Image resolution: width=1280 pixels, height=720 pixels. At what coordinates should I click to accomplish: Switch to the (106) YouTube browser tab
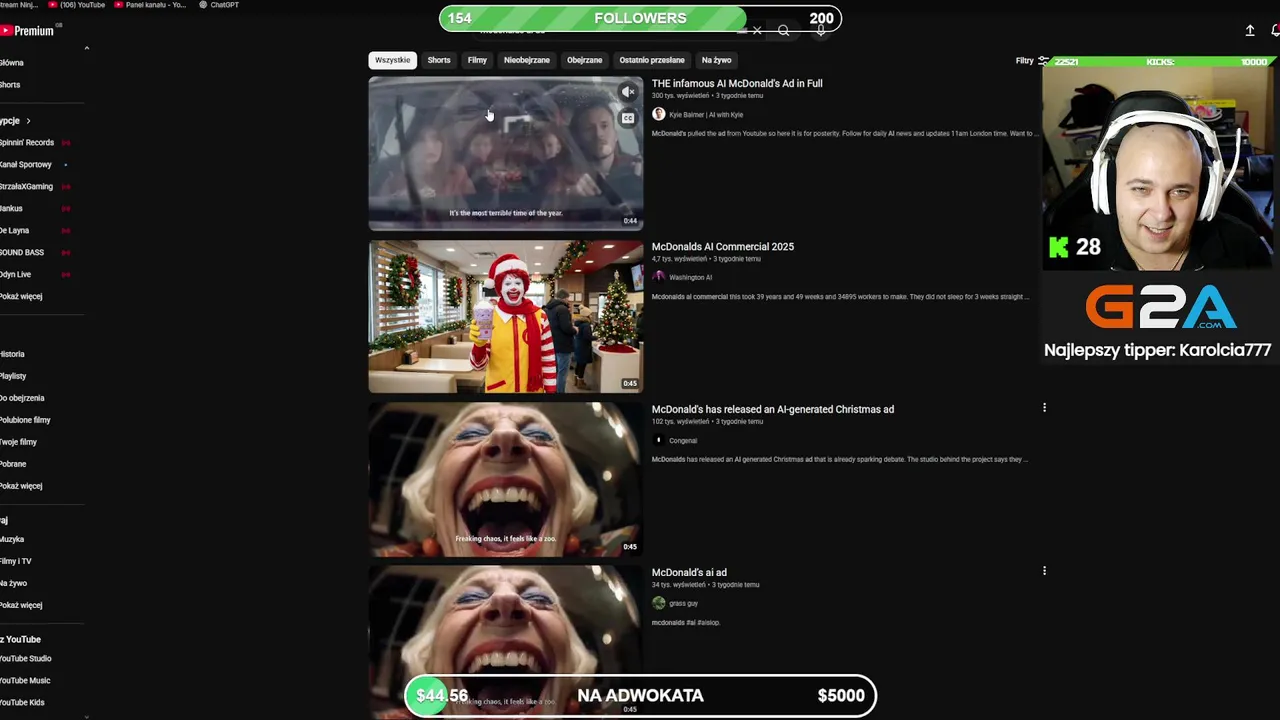point(78,5)
